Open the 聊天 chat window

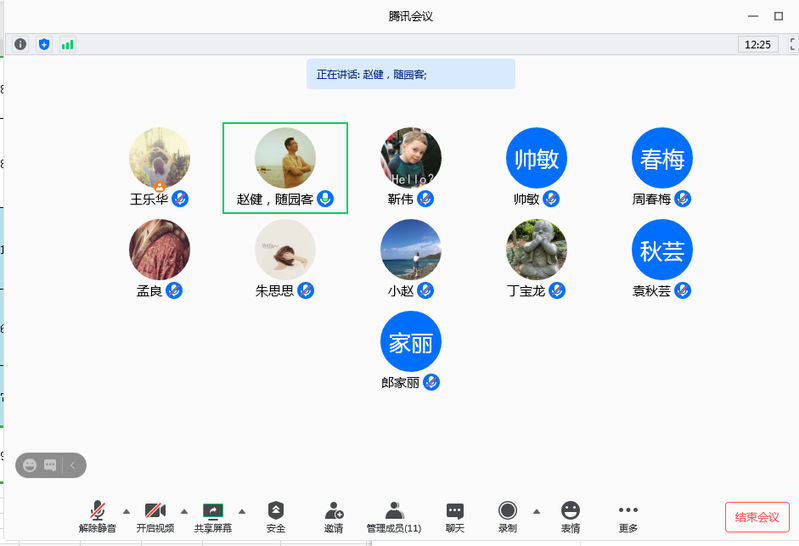coord(455,516)
